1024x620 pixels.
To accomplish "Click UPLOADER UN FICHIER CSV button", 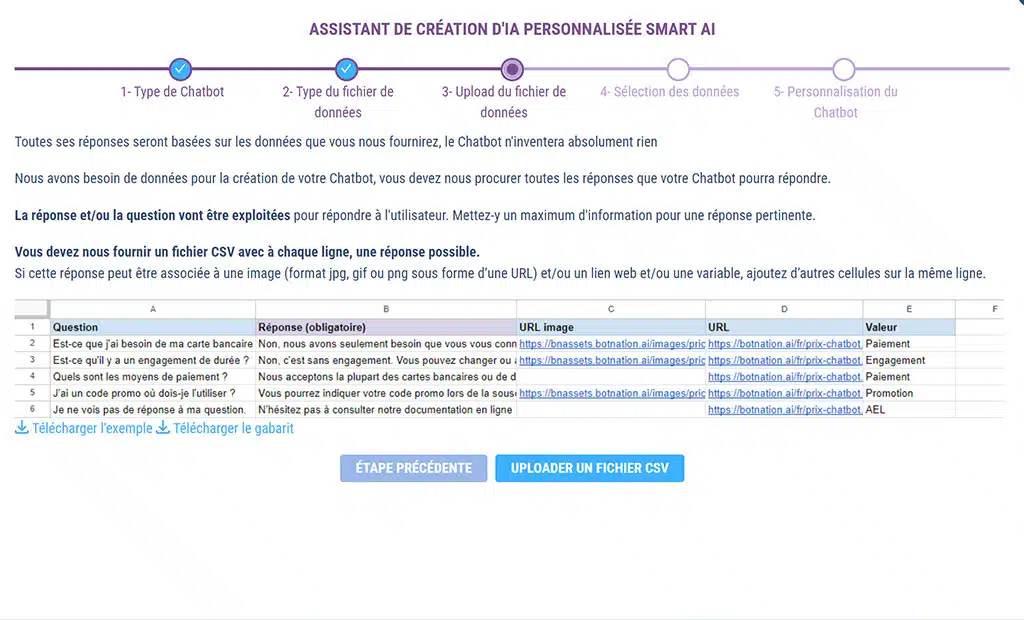I will [589, 468].
